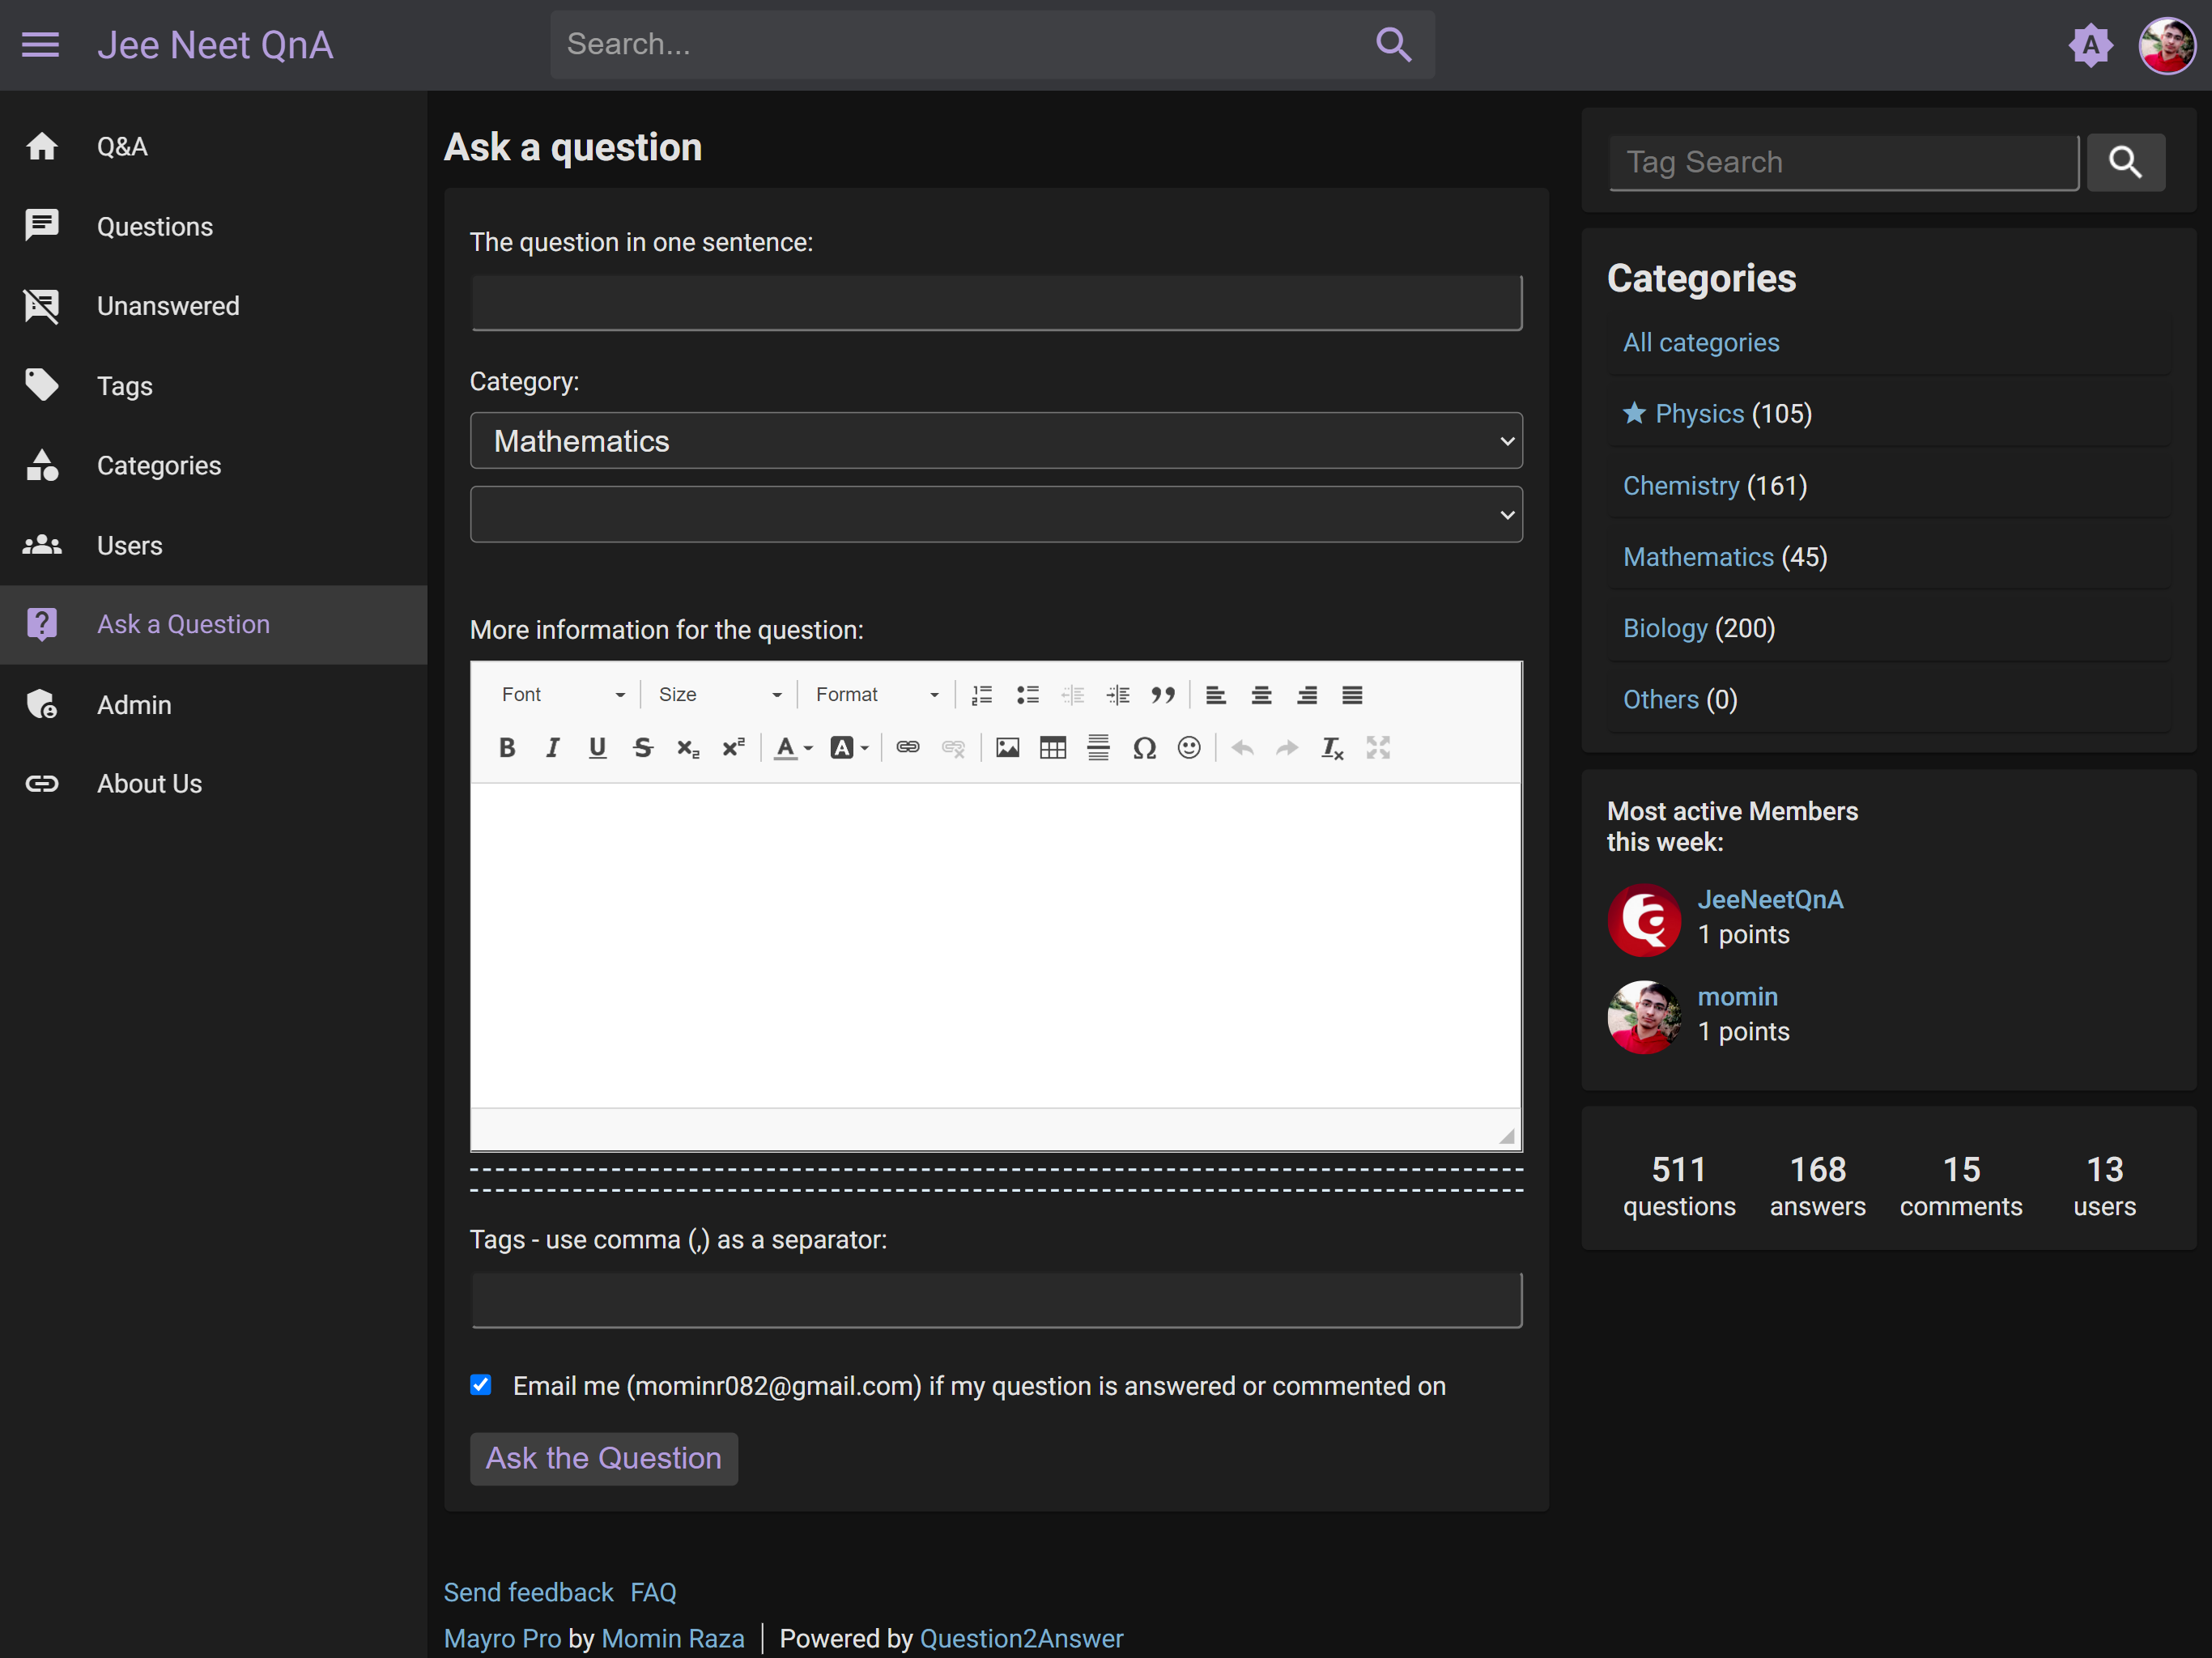Open the Tags sidebar item
The height and width of the screenshot is (1658, 2212).
pos(124,386)
